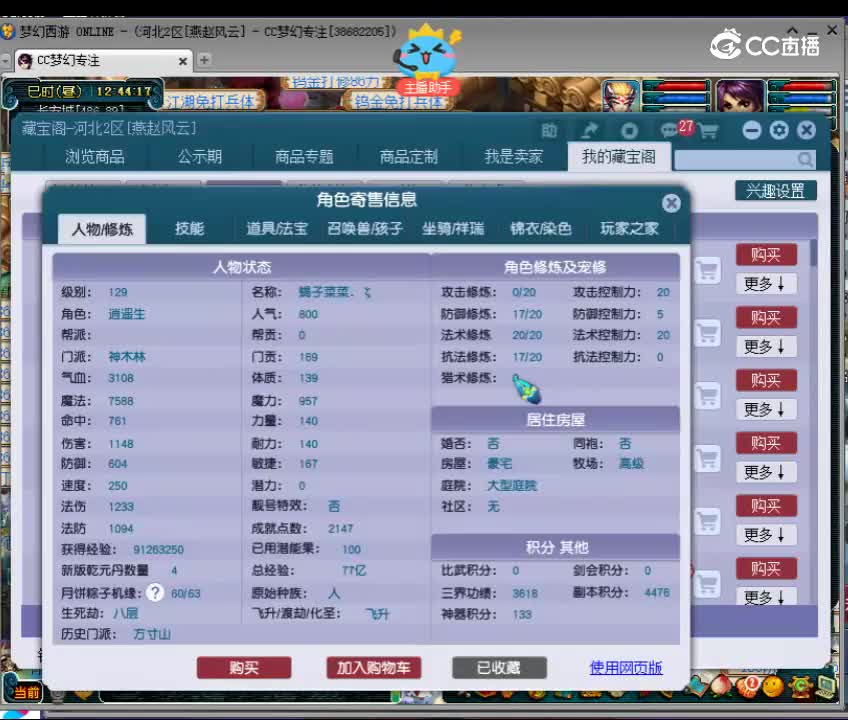Click the 总经验 value 77亿
Screen dimensions: 848x720
point(354,571)
